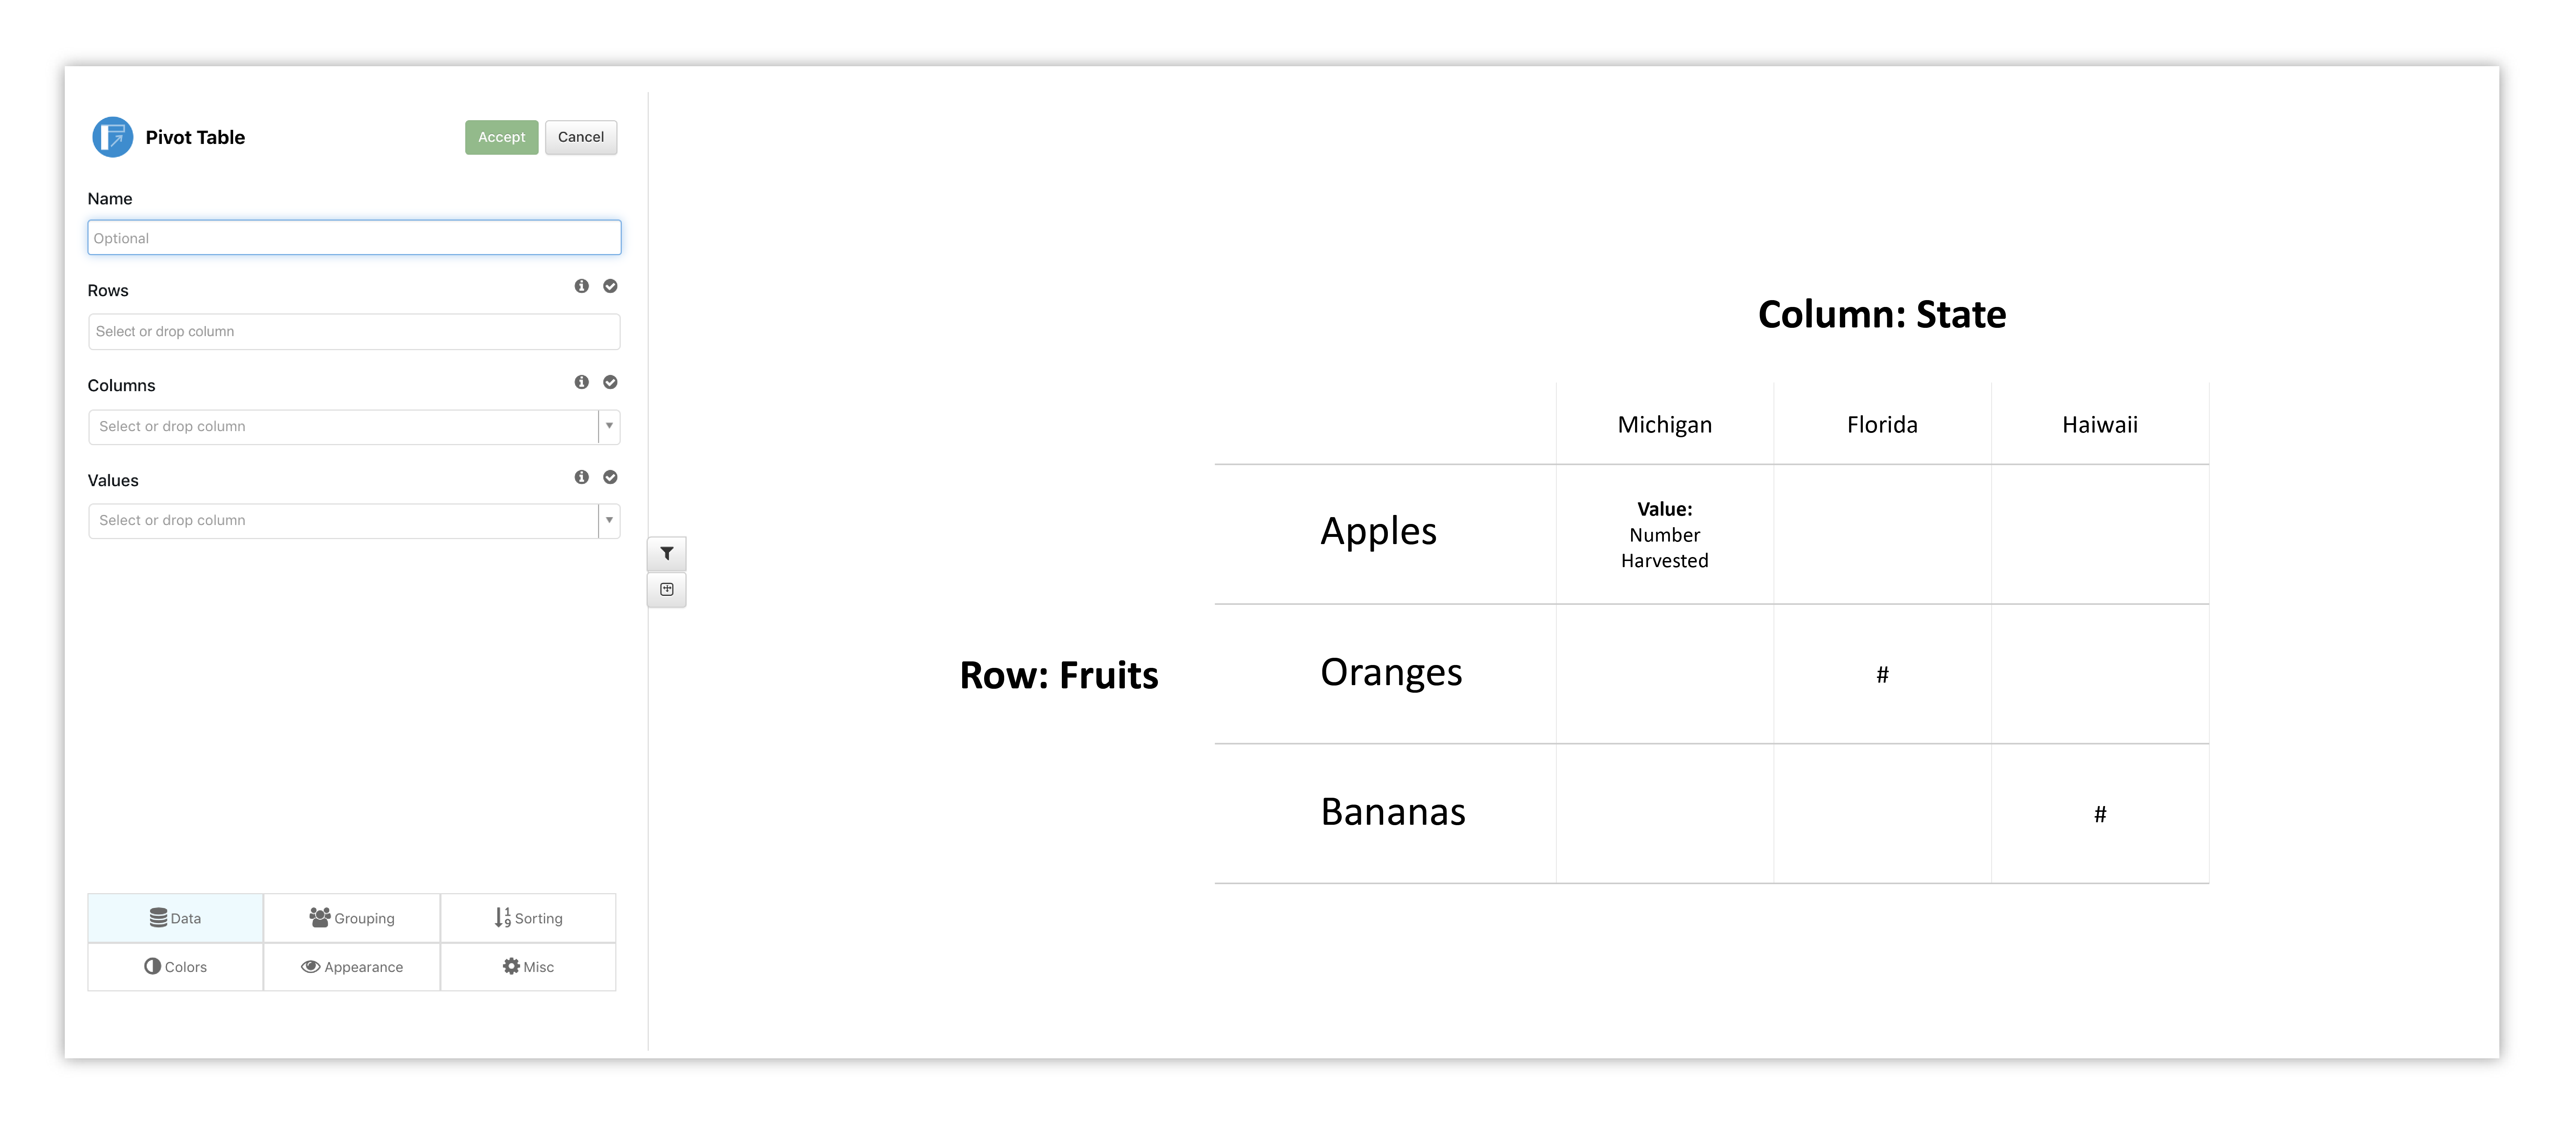Click the Pivot Table logo icon
The height and width of the screenshot is (1131, 2576).
click(112, 137)
